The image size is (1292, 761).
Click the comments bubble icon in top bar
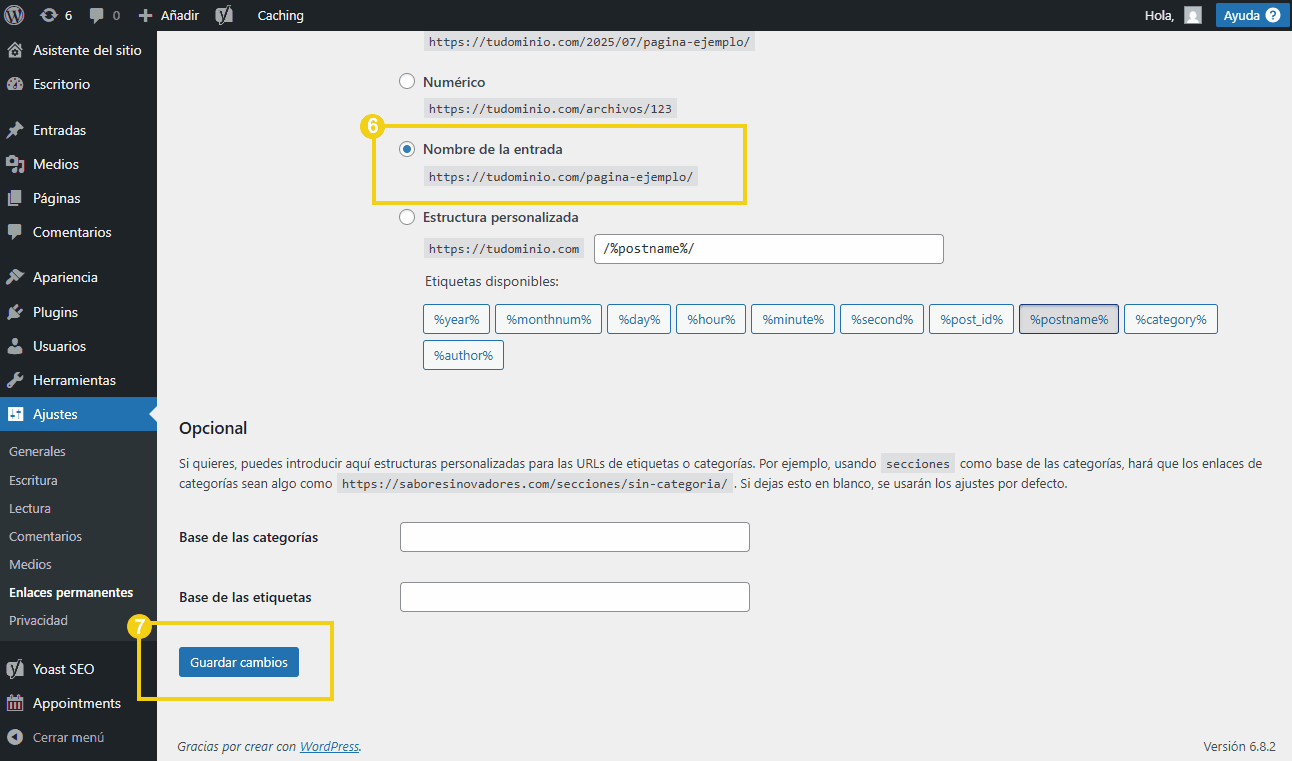(x=97, y=15)
